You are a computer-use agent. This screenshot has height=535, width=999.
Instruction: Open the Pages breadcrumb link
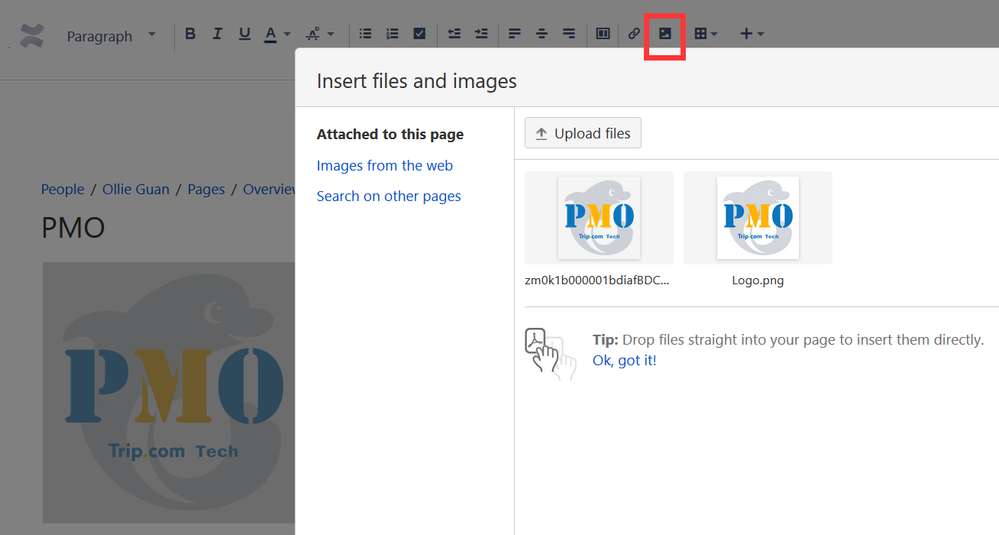(206, 189)
